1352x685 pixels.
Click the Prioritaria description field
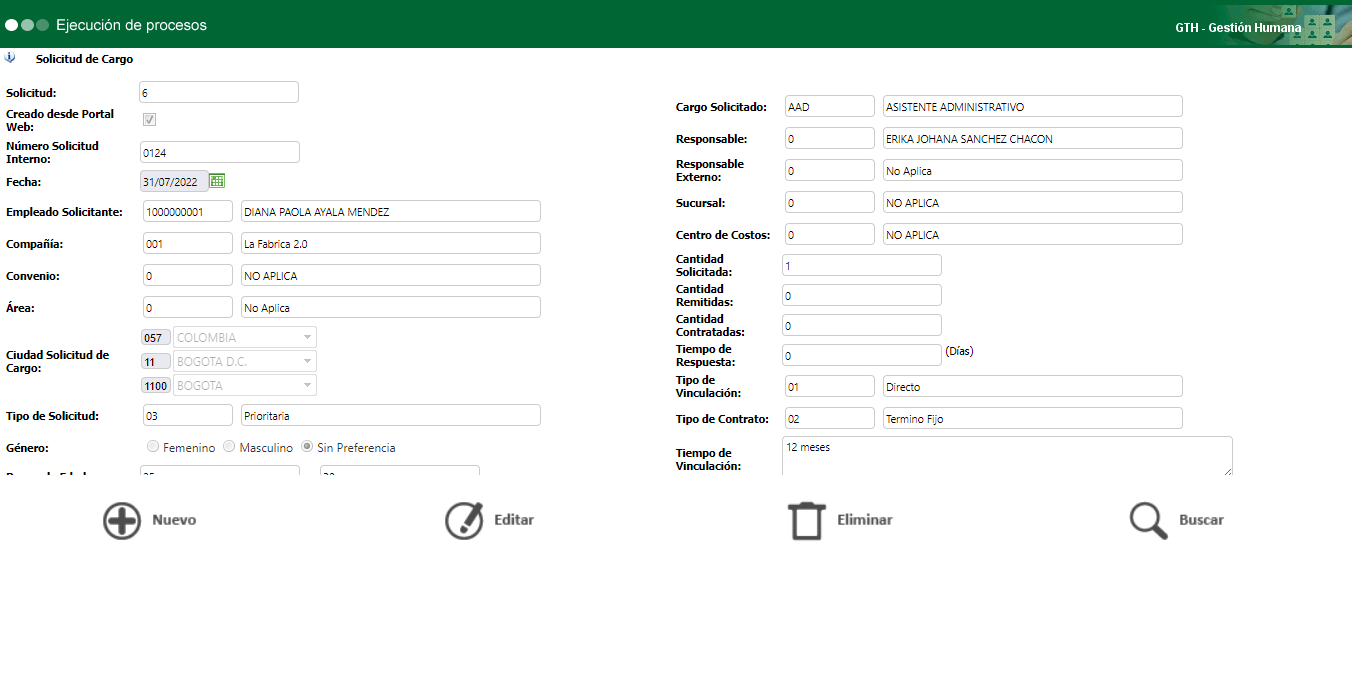coord(391,415)
